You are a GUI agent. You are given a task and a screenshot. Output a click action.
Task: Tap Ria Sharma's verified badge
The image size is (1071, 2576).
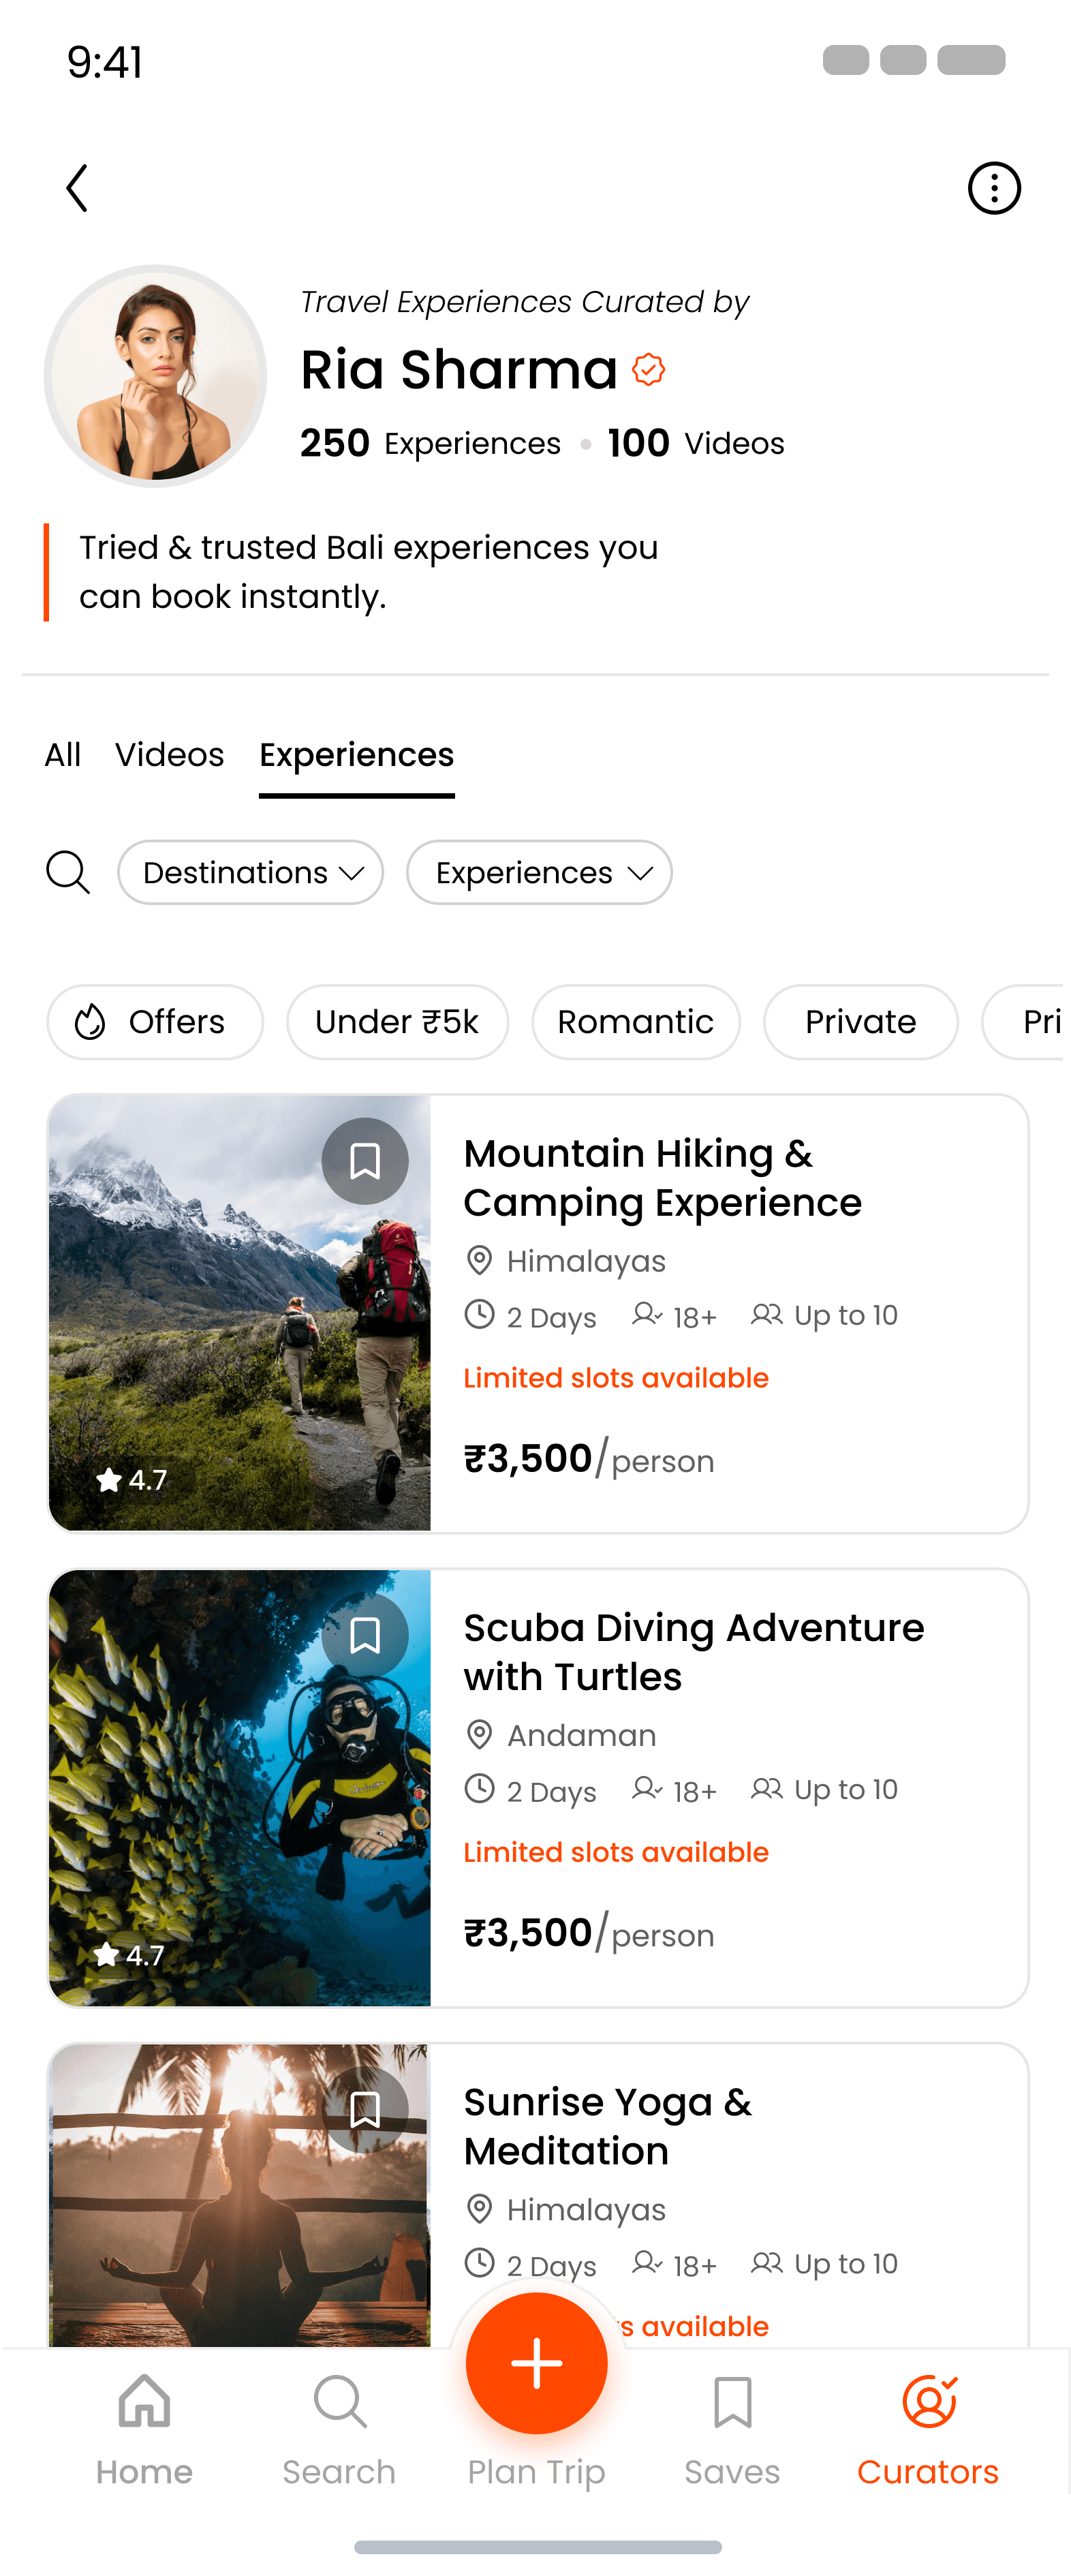pos(648,370)
